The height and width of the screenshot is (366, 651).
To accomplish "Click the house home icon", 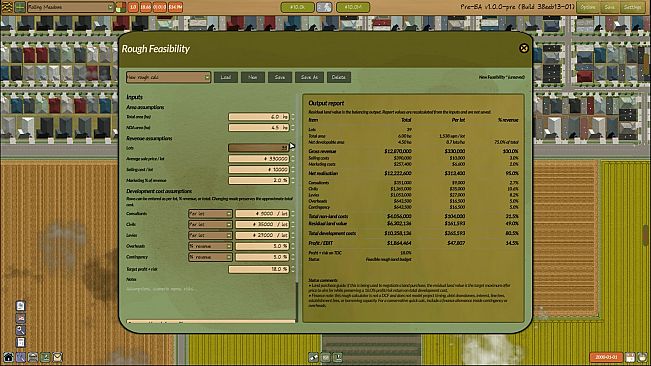I will [8, 357].
